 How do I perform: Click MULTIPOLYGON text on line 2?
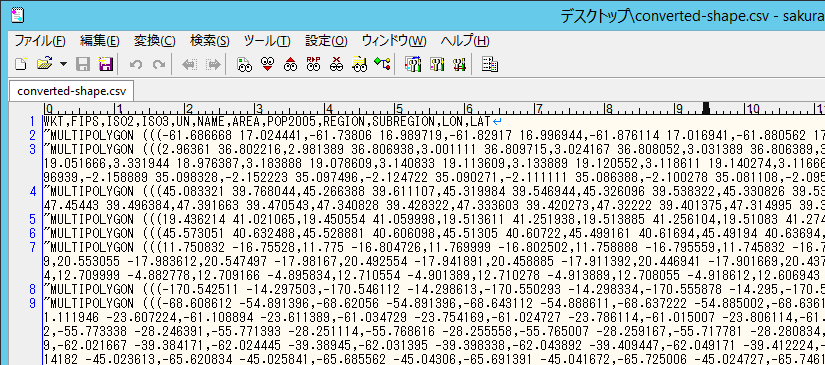(x=92, y=135)
